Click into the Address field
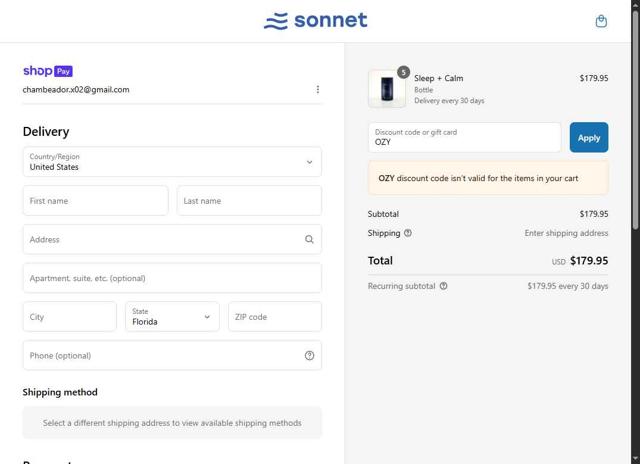The width and height of the screenshot is (640, 464). 172,240
